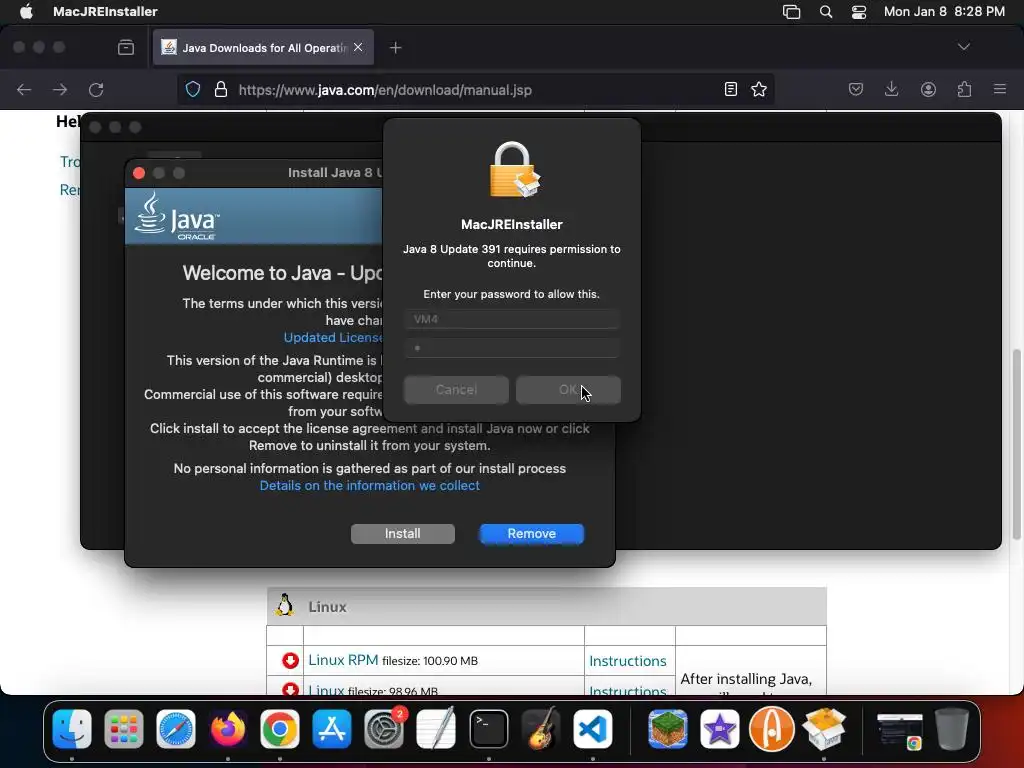
Task: Open the Firefox View icon
Action: point(126,48)
